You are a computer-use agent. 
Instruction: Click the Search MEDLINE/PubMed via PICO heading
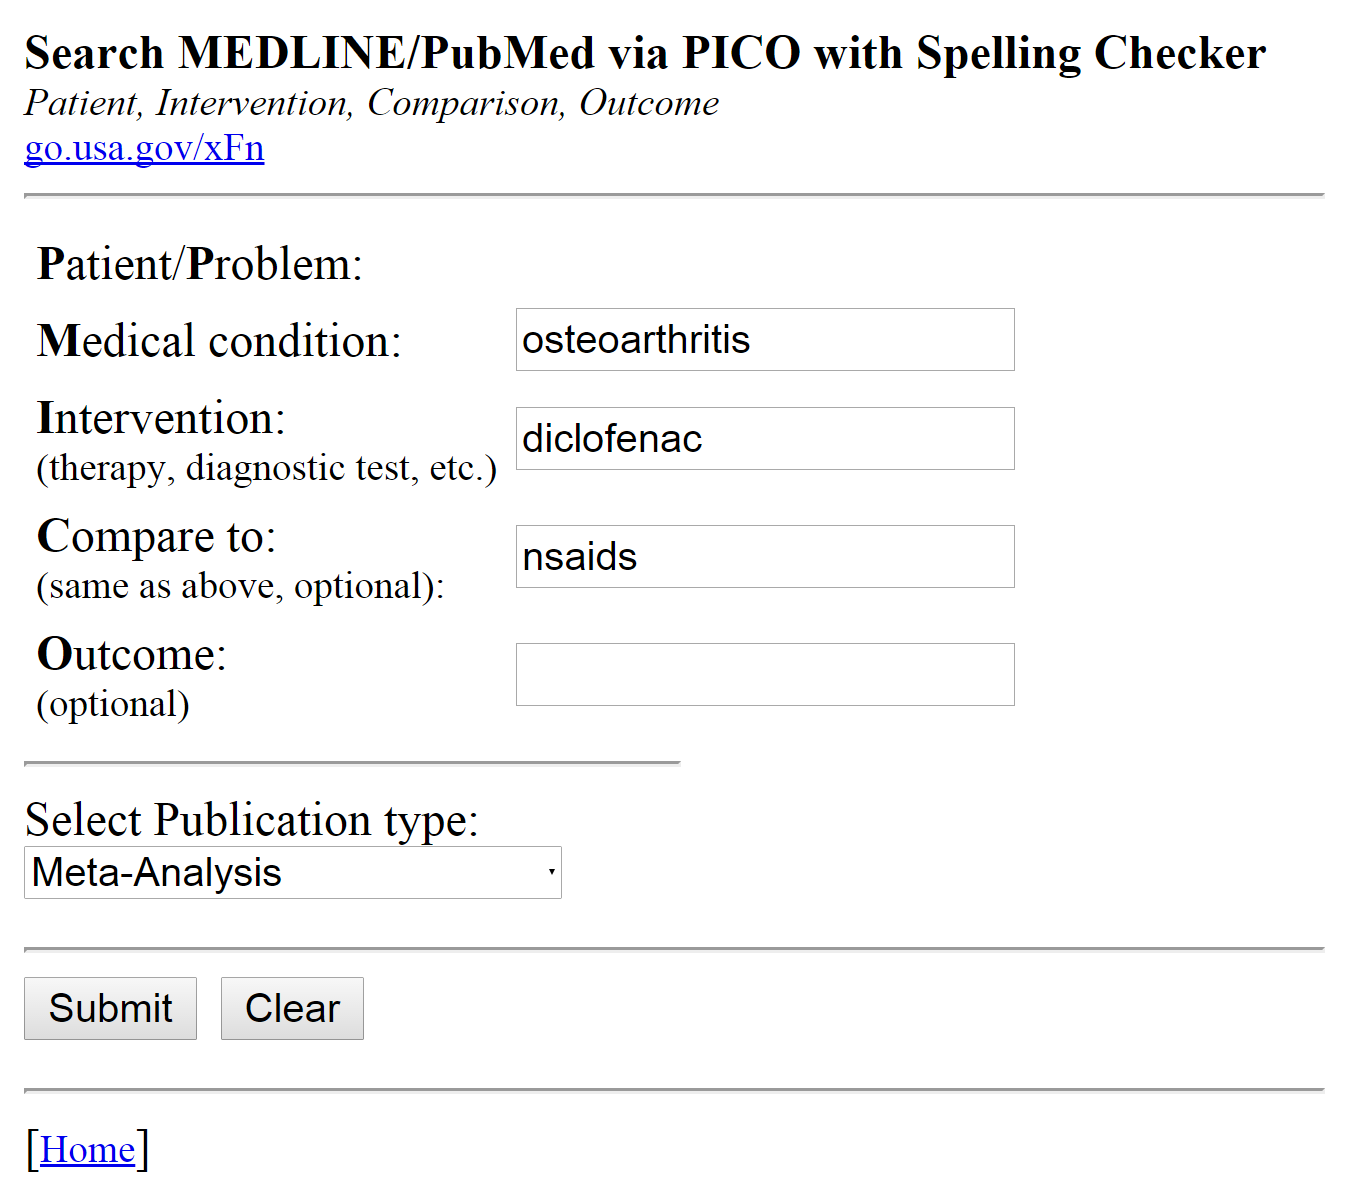[x=645, y=54]
